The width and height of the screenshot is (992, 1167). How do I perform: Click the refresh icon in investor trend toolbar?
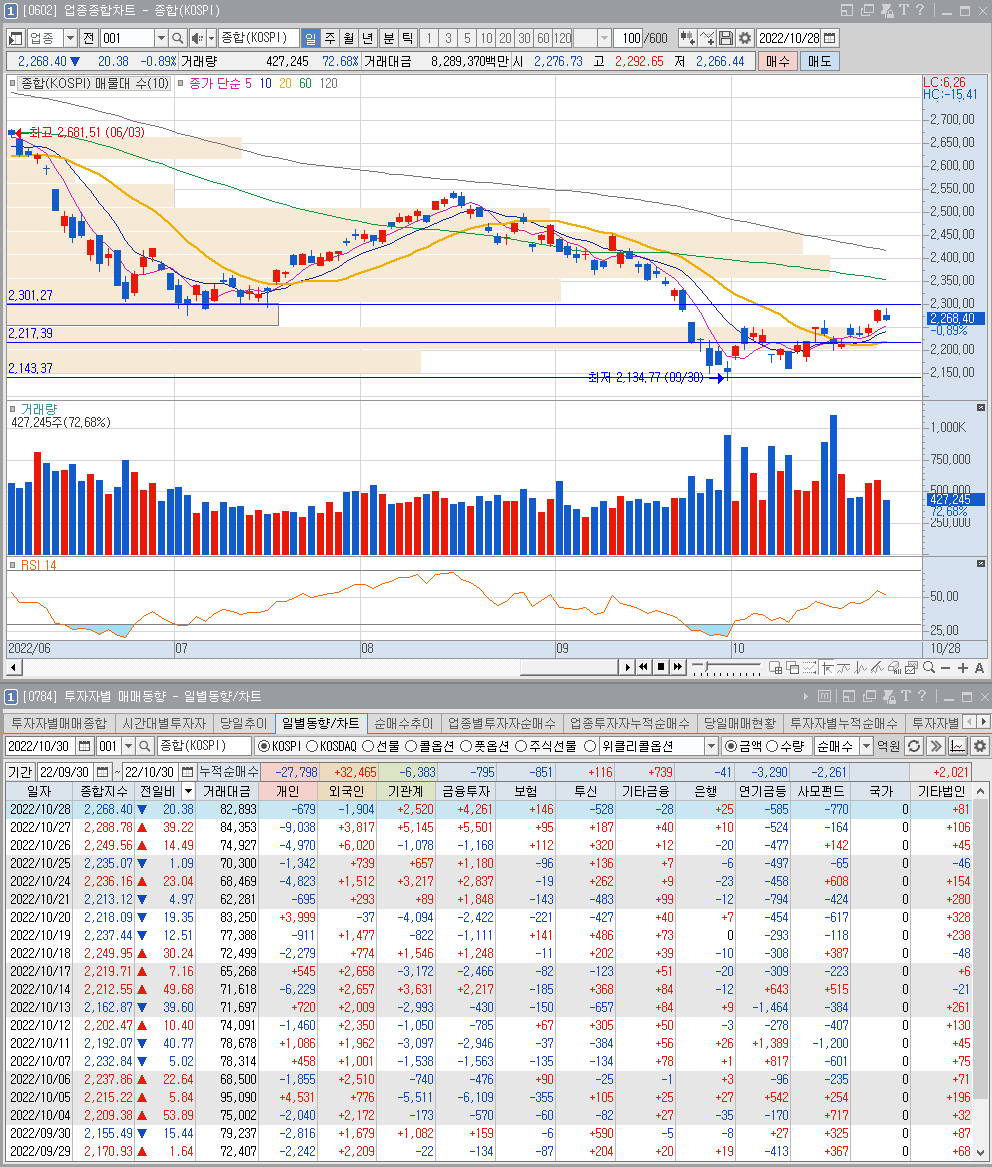(x=915, y=746)
